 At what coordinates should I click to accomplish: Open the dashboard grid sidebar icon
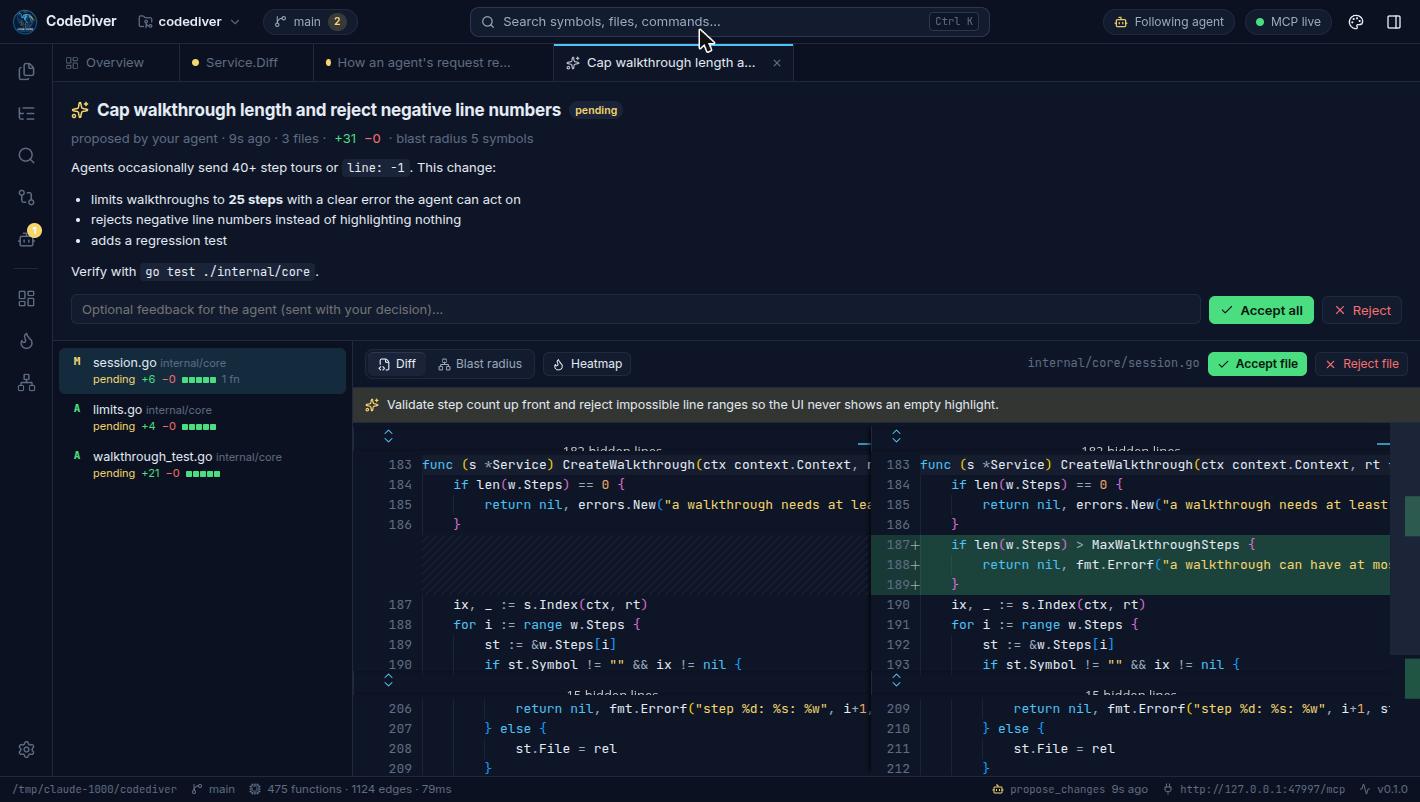[x=26, y=299]
